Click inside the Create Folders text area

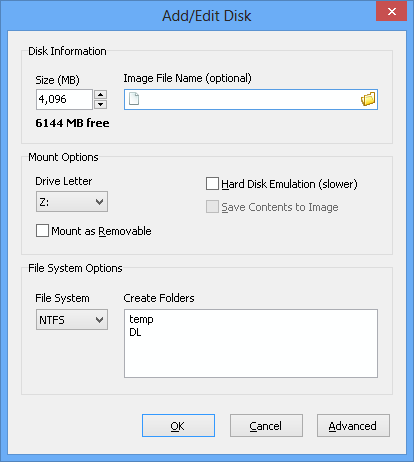coord(251,344)
